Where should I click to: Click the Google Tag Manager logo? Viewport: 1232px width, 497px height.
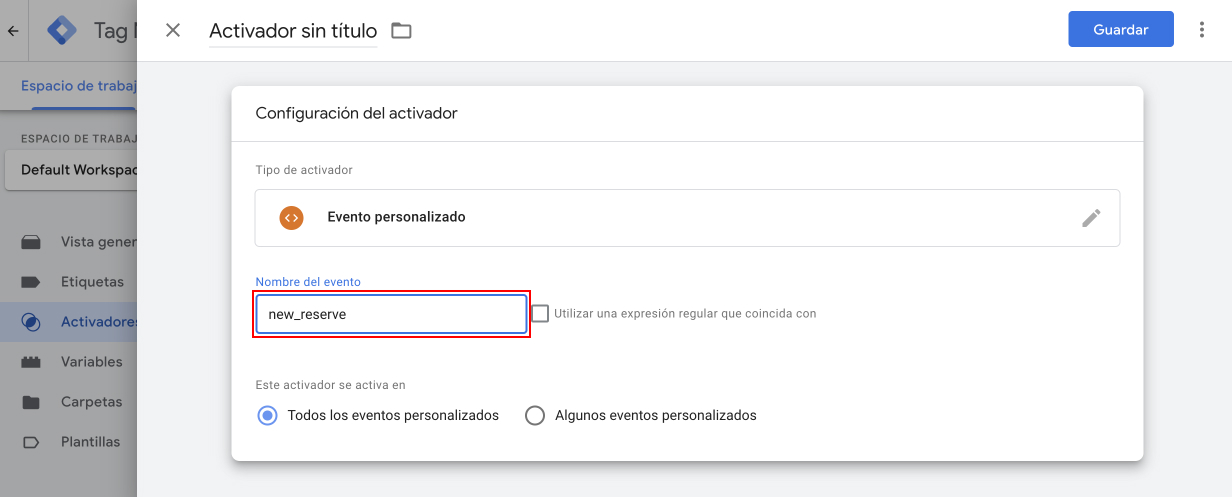point(62,30)
